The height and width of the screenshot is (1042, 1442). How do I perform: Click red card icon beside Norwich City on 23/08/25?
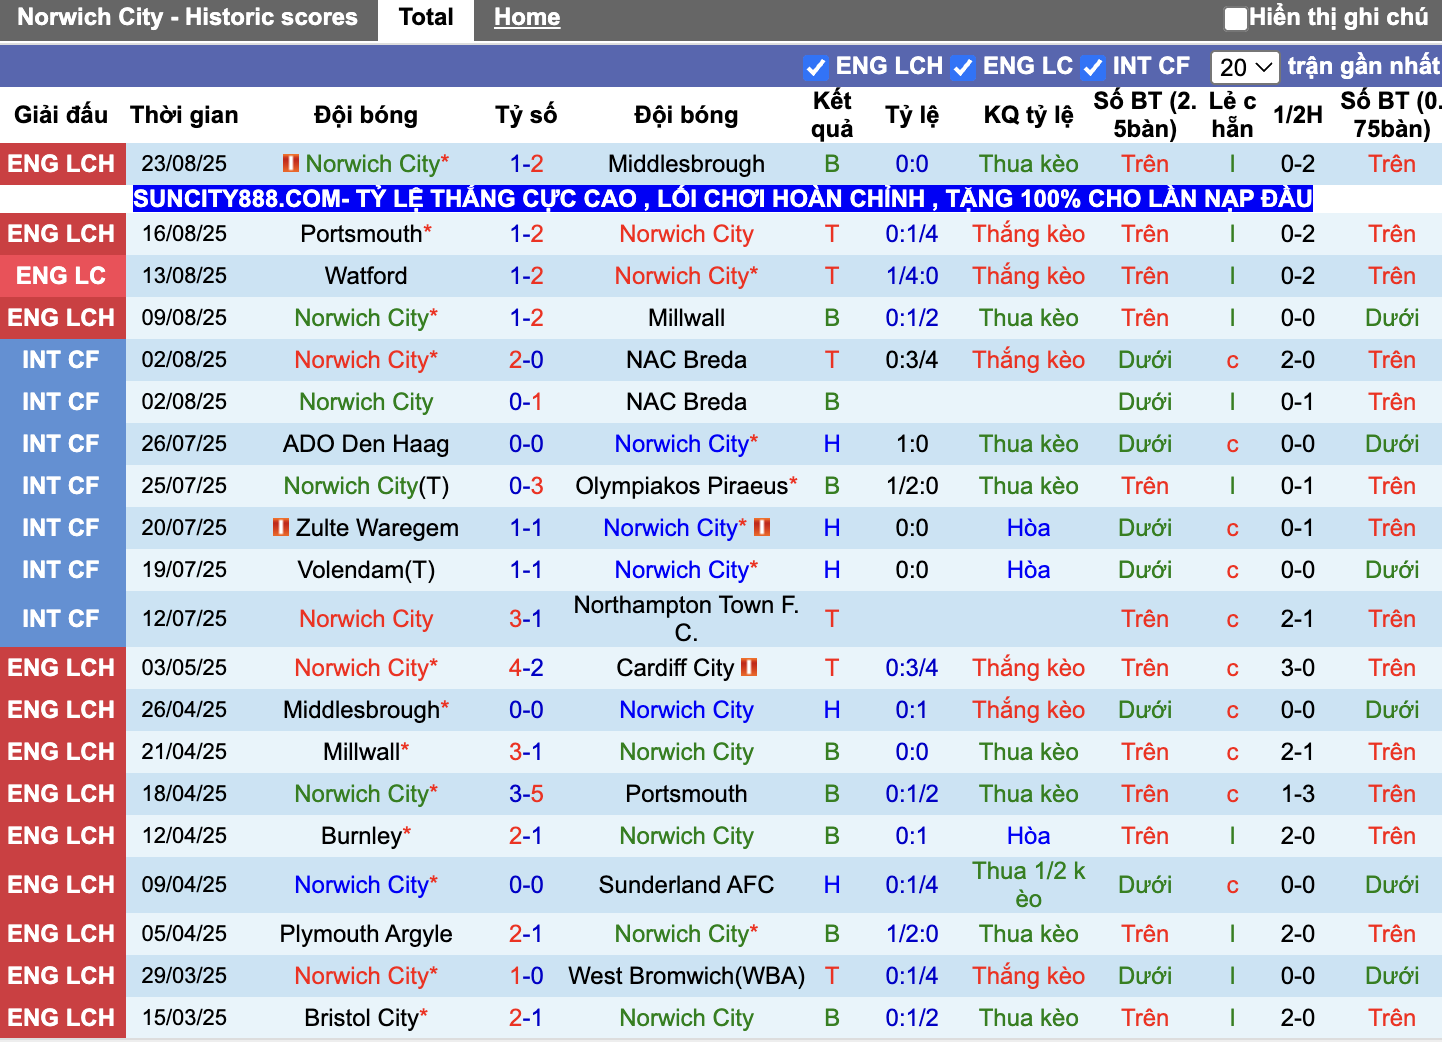pos(291,163)
